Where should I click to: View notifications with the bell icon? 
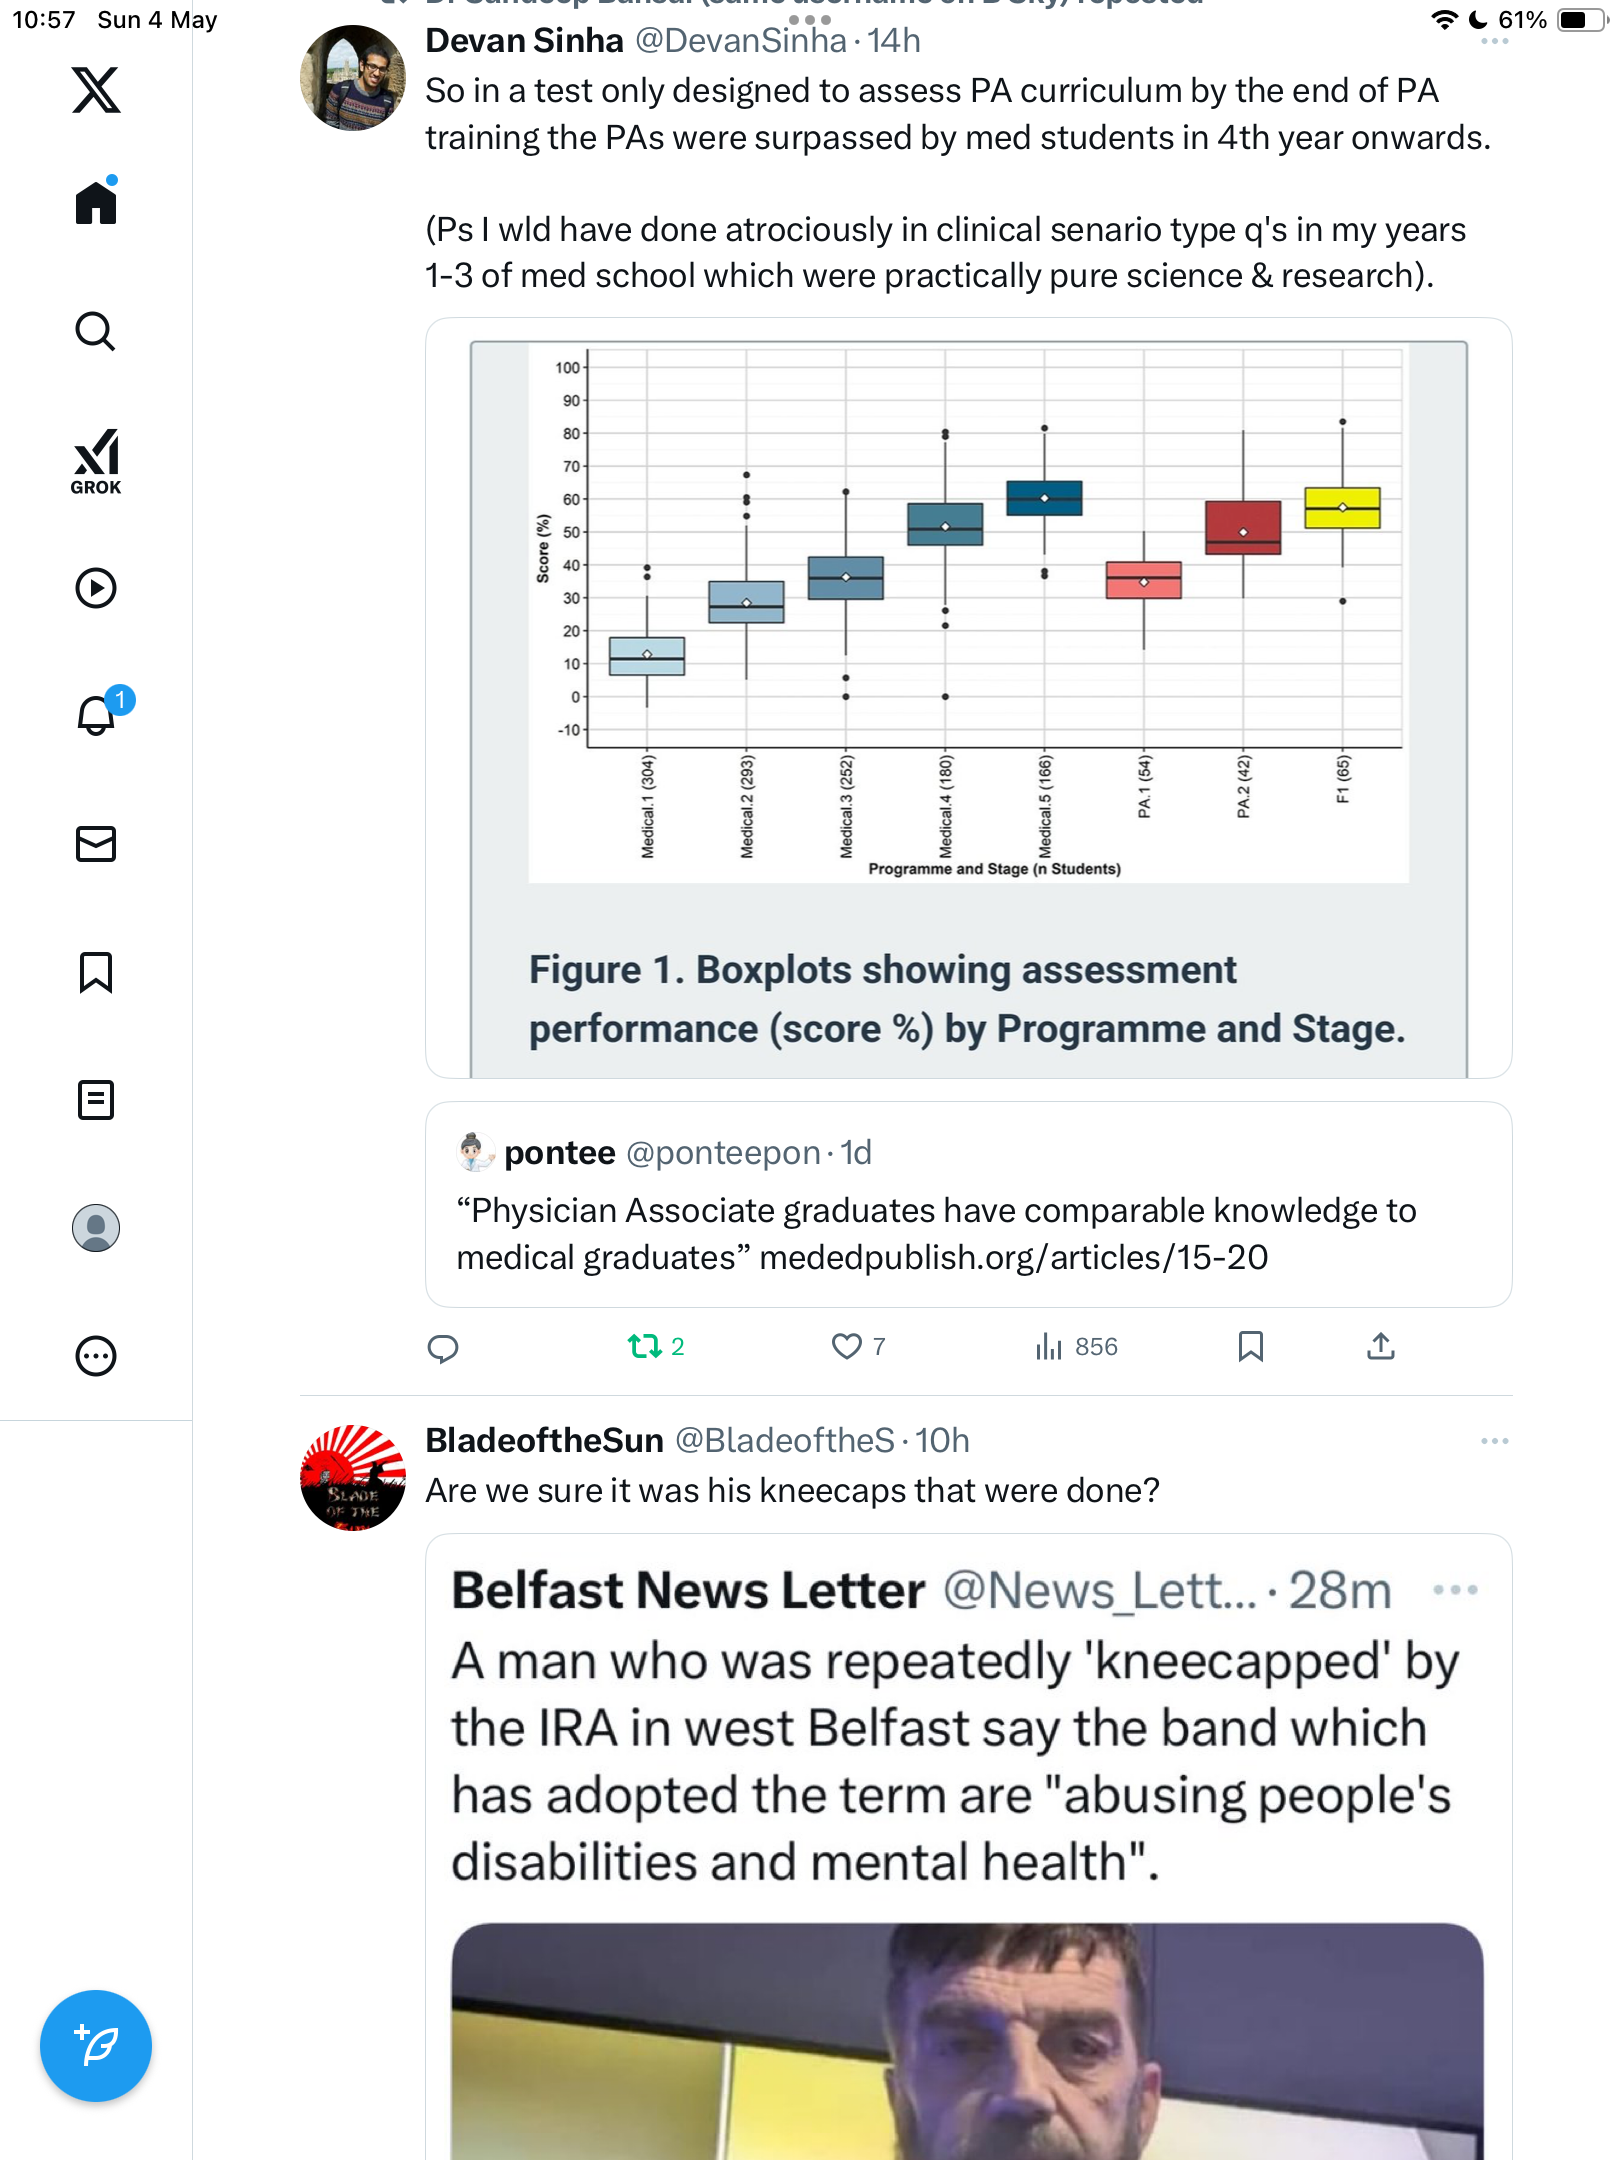point(98,714)
